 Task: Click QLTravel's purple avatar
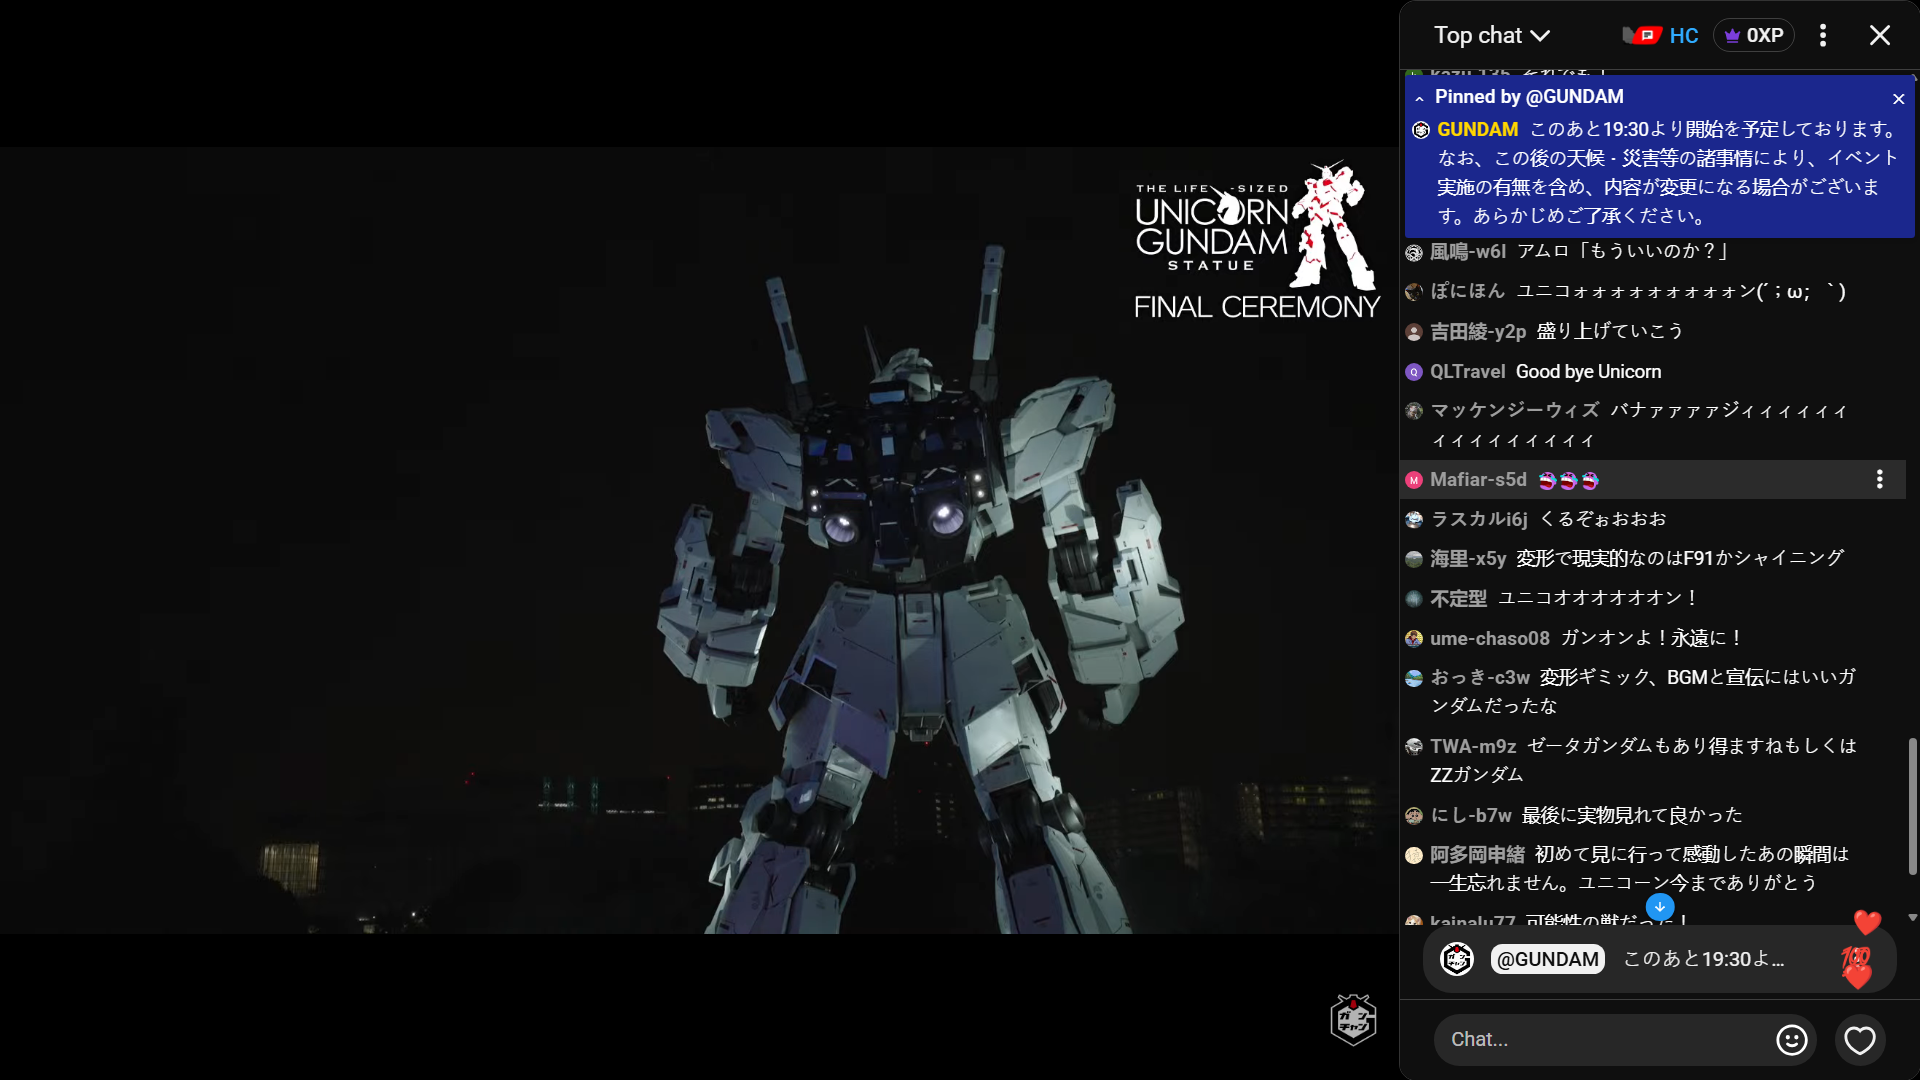point(1414,372)
